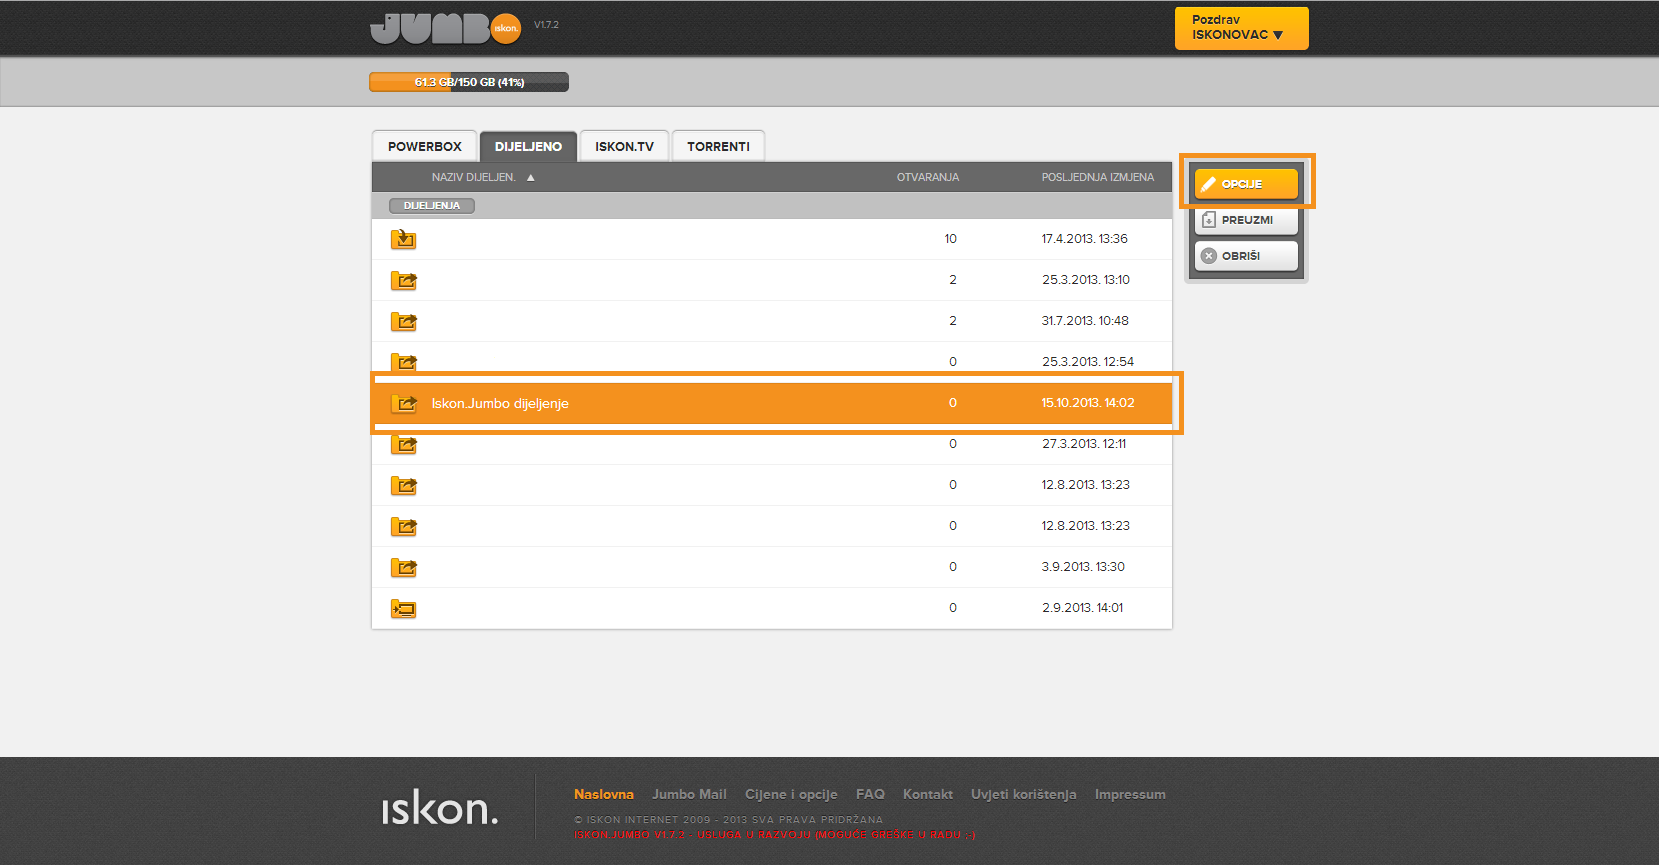Image resolution: width=1659 pixels, height=865 pixels.
Task: Open the Jumbo Mail footer link
Action: click(689, 794)
